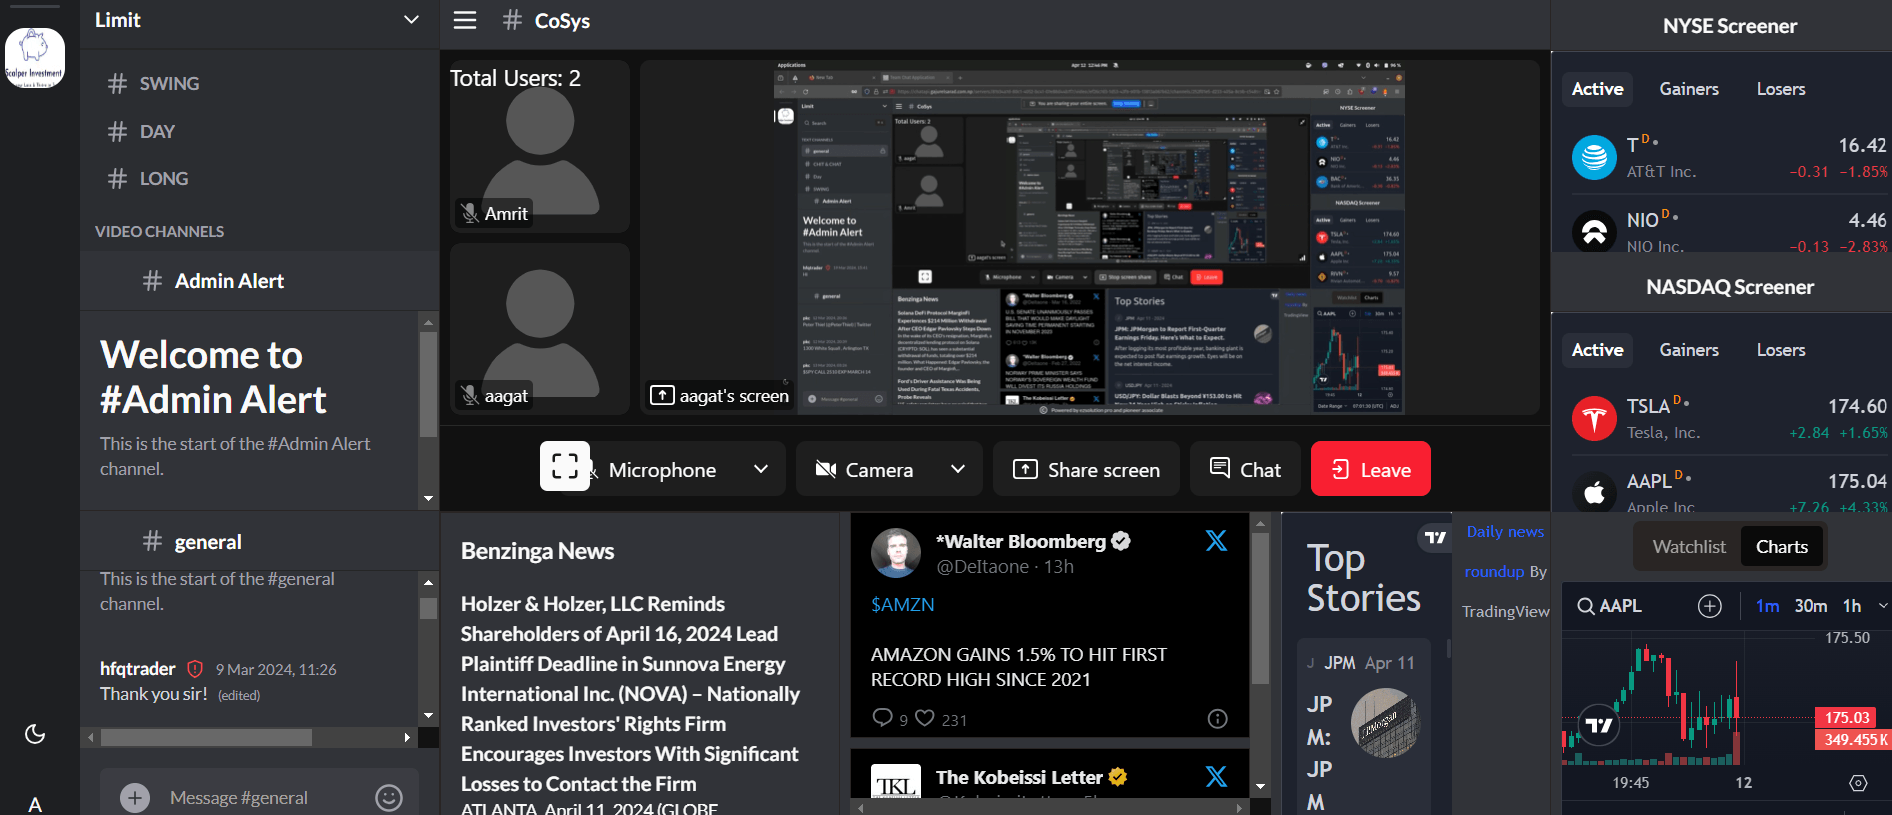Toggle the Microphone button
The image size is (1892, 815).
click(660, 470)
